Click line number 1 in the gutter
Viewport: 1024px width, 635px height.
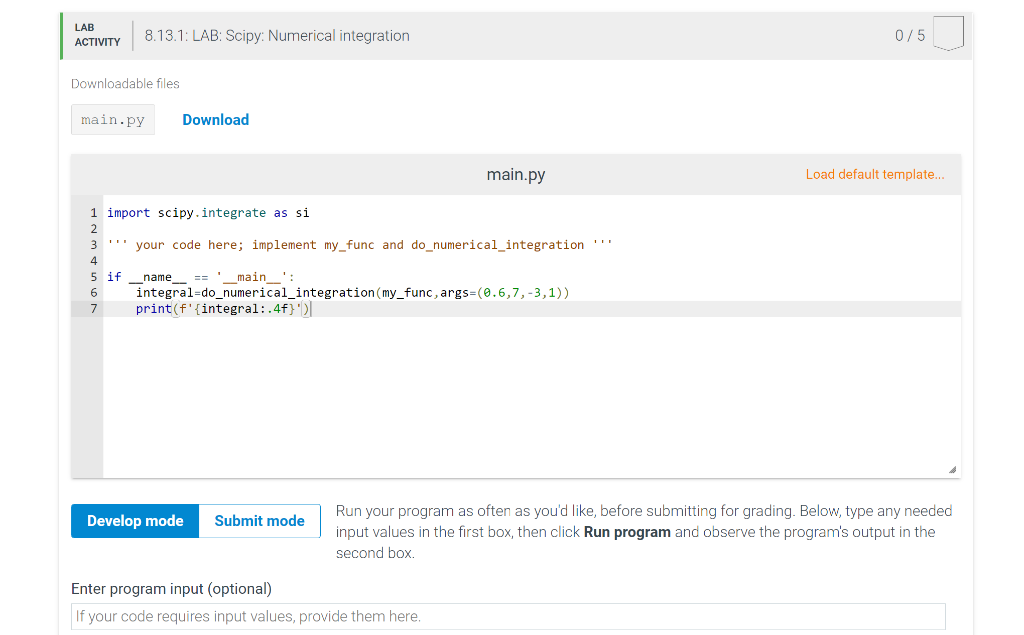tap(93, 212)
